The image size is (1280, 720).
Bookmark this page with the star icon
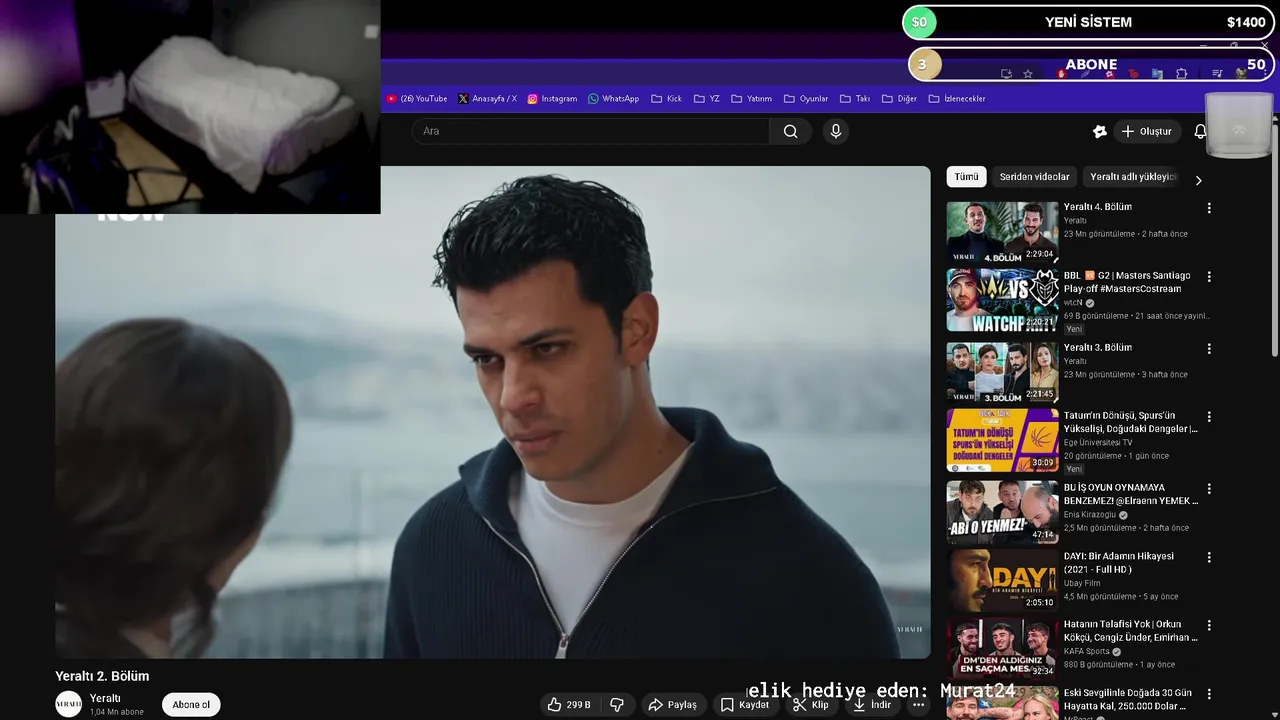coord(1027,74)
